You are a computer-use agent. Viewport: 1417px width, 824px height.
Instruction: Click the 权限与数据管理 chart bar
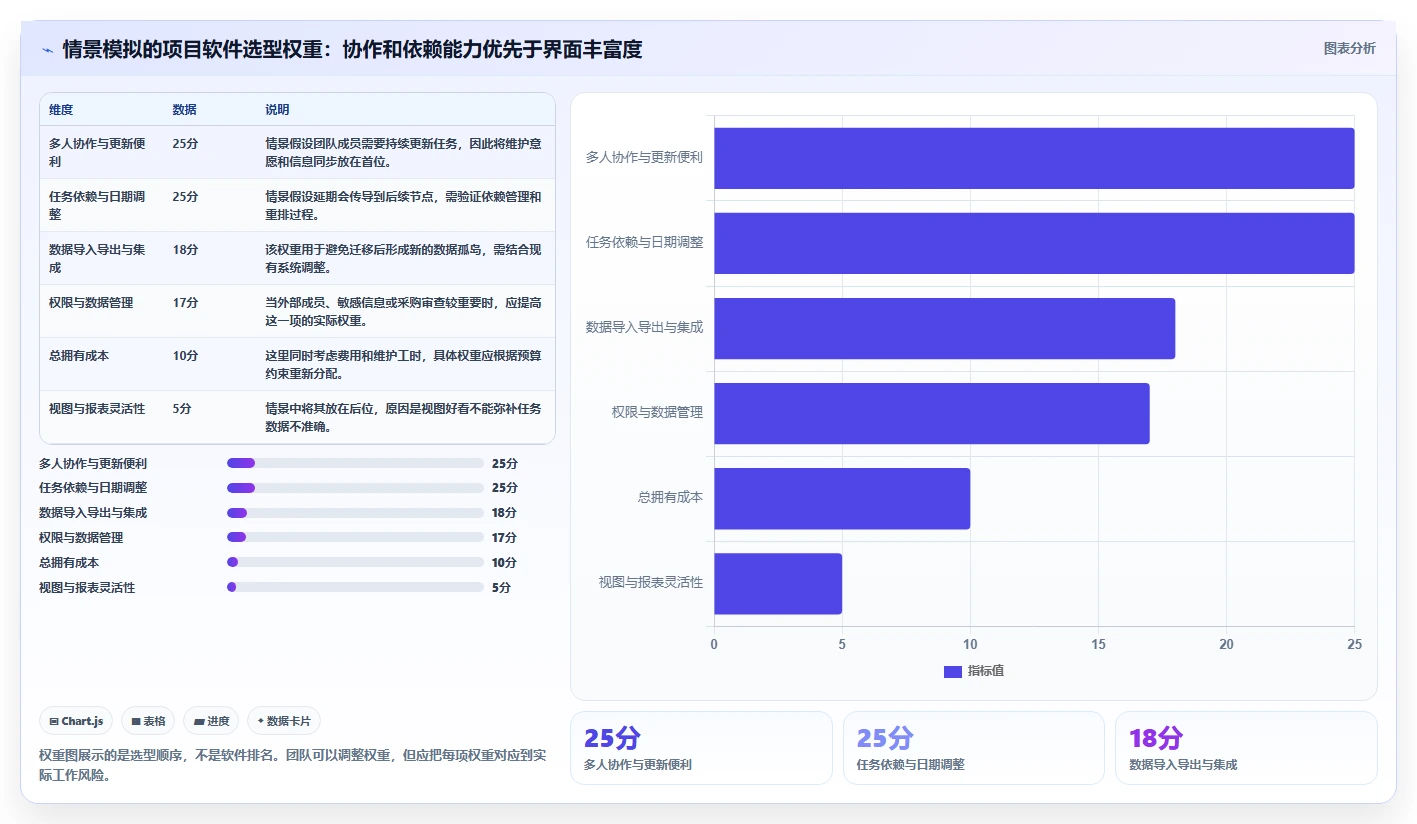click(x=932, y=413)
